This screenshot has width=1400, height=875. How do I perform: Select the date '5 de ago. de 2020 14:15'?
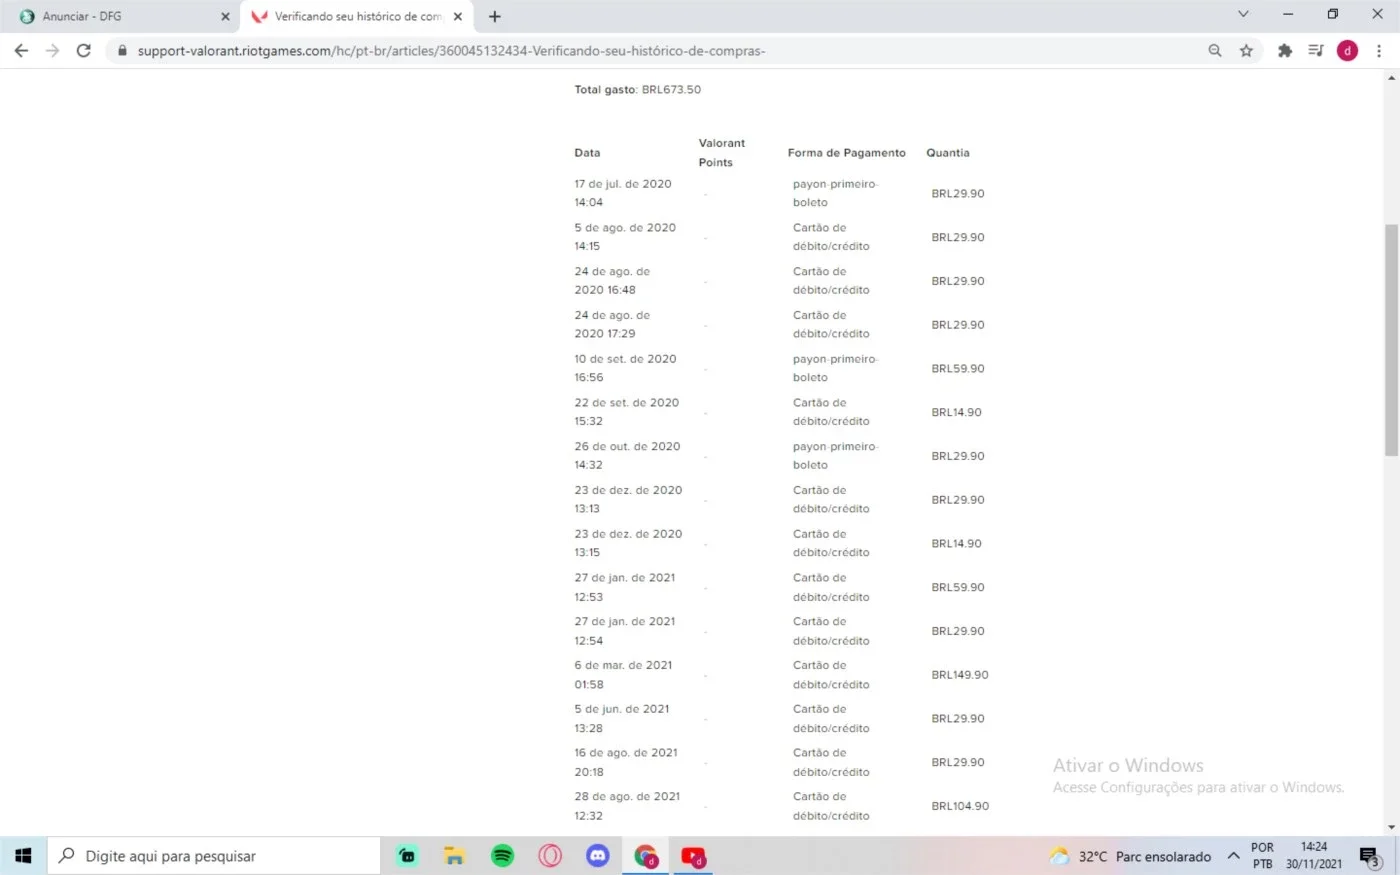(624, 237)
